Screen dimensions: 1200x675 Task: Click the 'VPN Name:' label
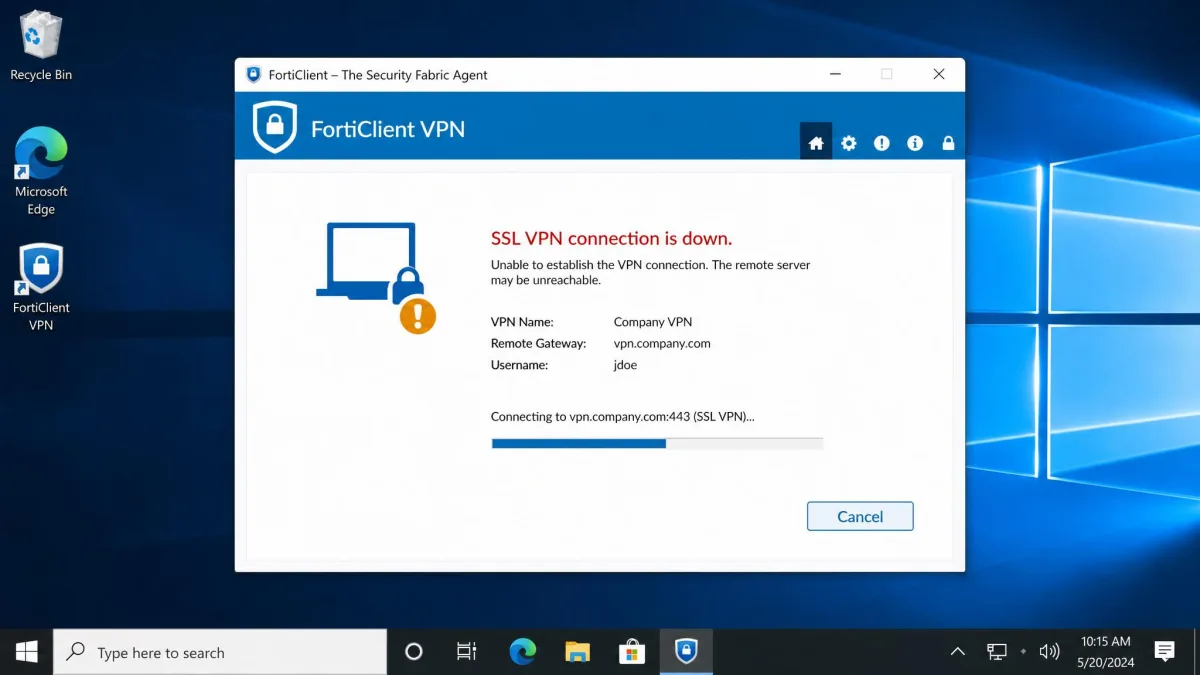click(x=522, y=322)
